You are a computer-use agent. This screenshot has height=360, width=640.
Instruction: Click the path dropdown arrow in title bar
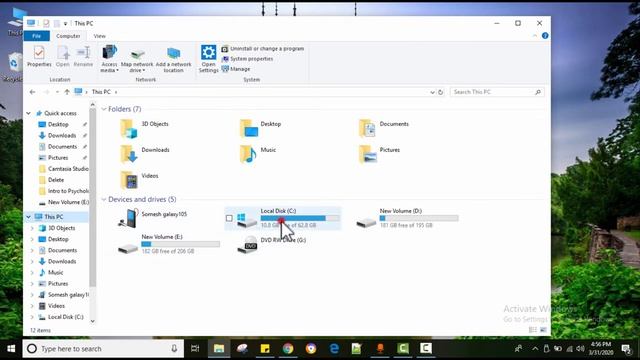pos(65,24)
